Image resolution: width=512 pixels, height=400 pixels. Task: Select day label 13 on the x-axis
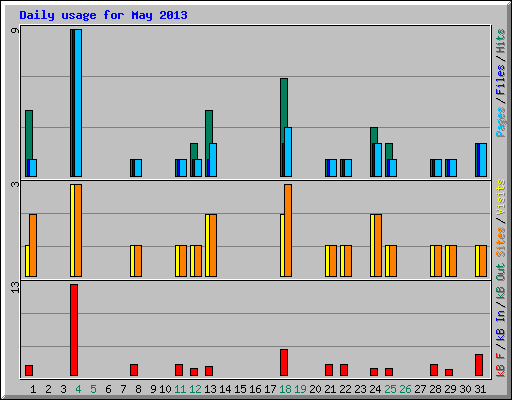210,389
